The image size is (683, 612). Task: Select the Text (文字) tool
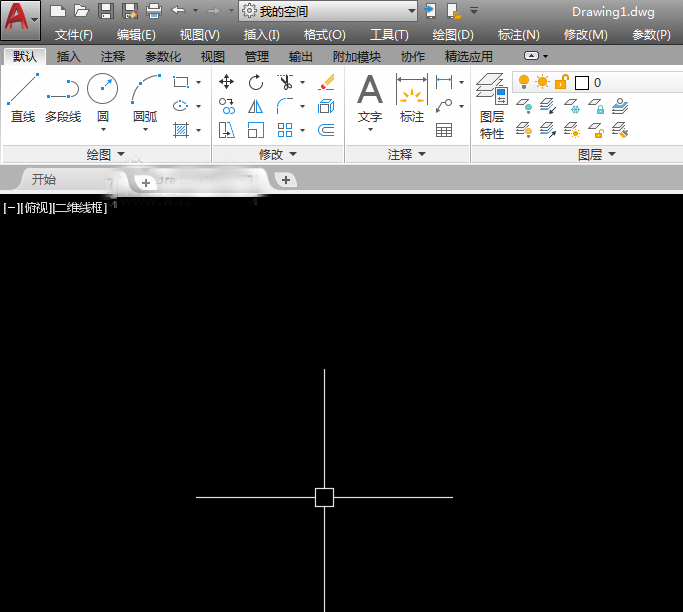pos(370,98)
